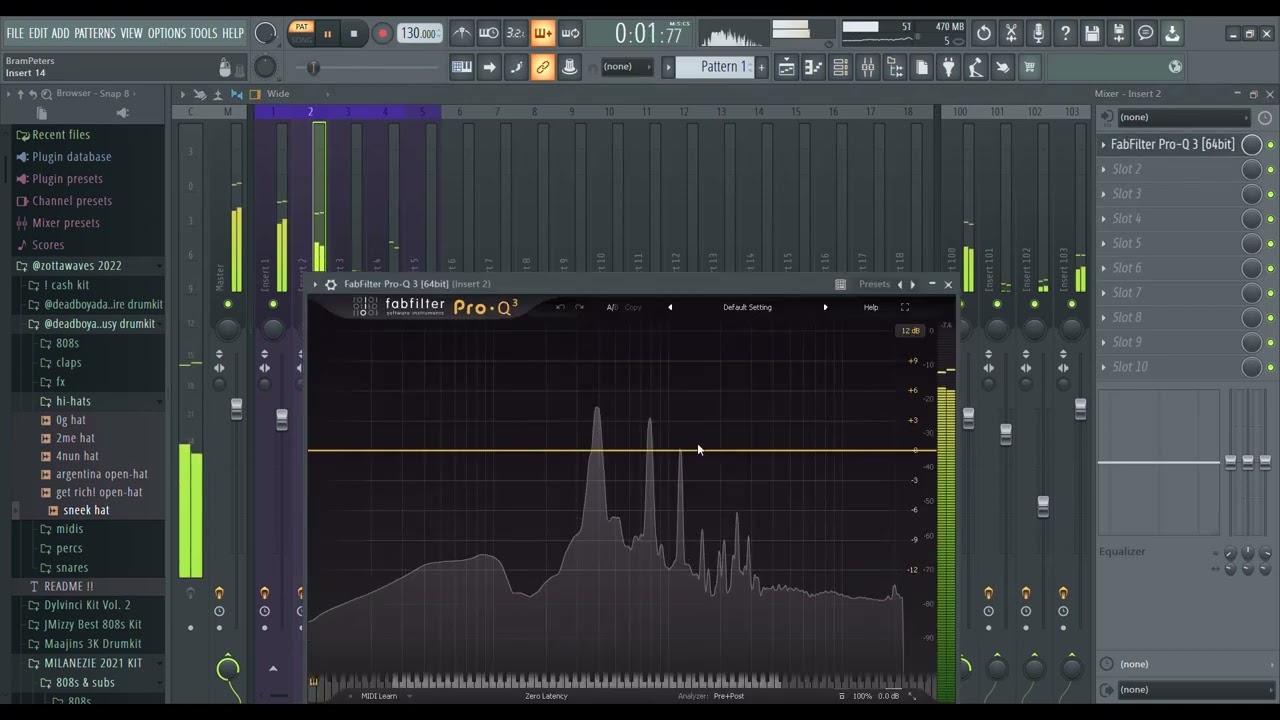Click the download/update arrow icon
The image size is (1280, 720).
[x=1172, y=33]
